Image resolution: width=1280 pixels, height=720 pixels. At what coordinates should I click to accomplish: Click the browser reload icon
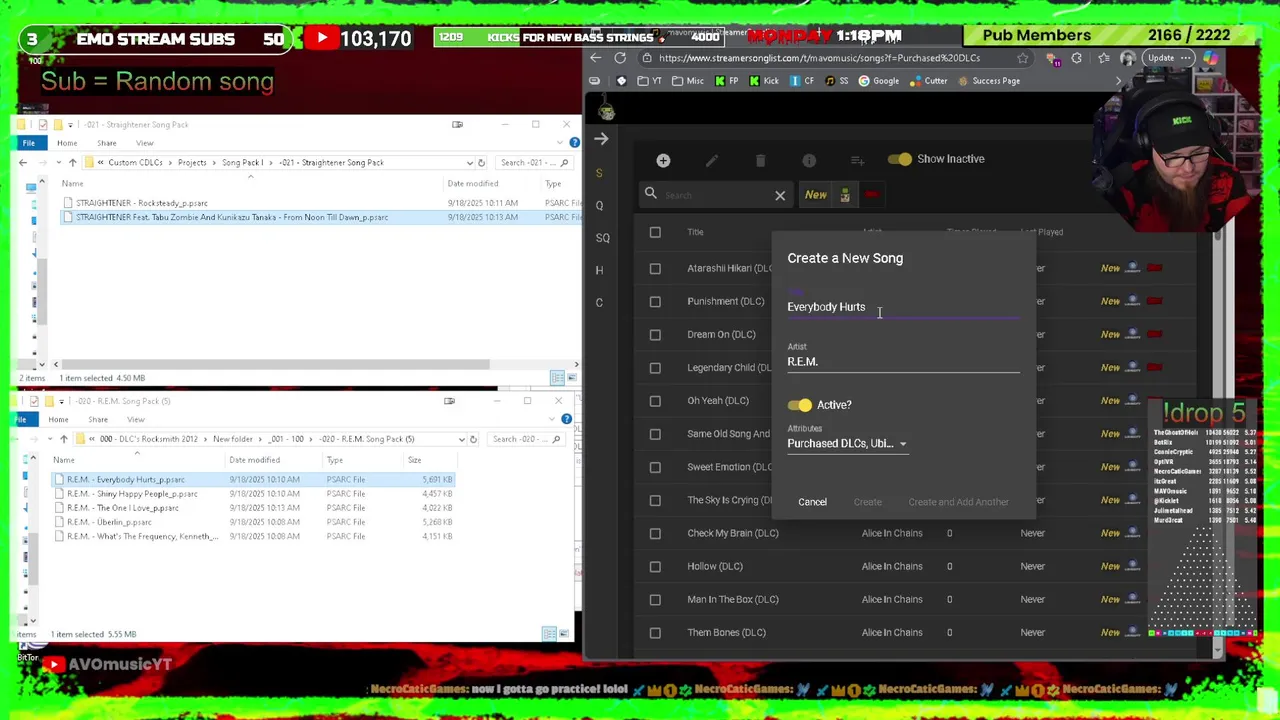coord(620,58)
